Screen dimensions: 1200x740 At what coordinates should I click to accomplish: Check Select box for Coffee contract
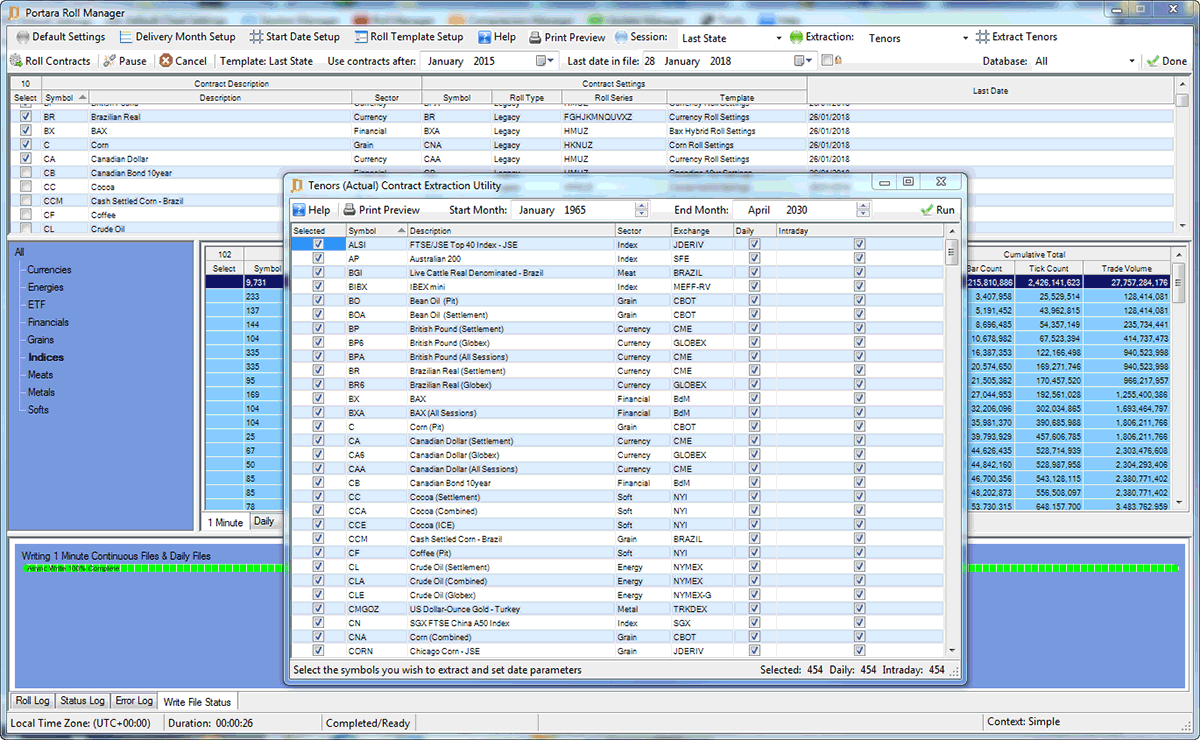click(x=25, y=215)
